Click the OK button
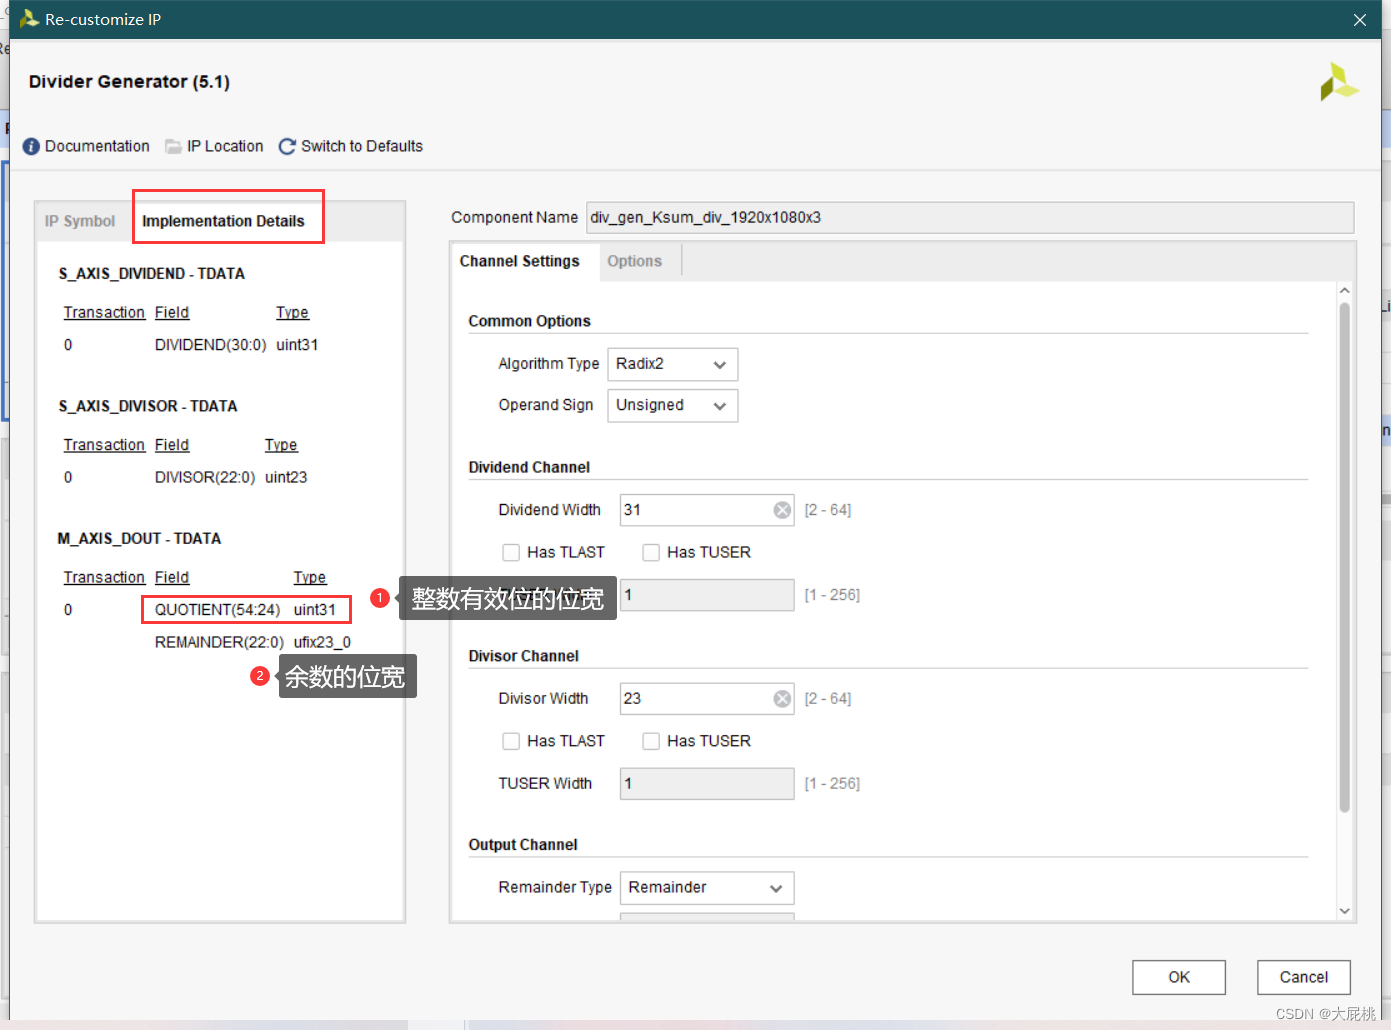Screen dimensions: 1391x1030 pyautogui.click(x=1179, y=977)
